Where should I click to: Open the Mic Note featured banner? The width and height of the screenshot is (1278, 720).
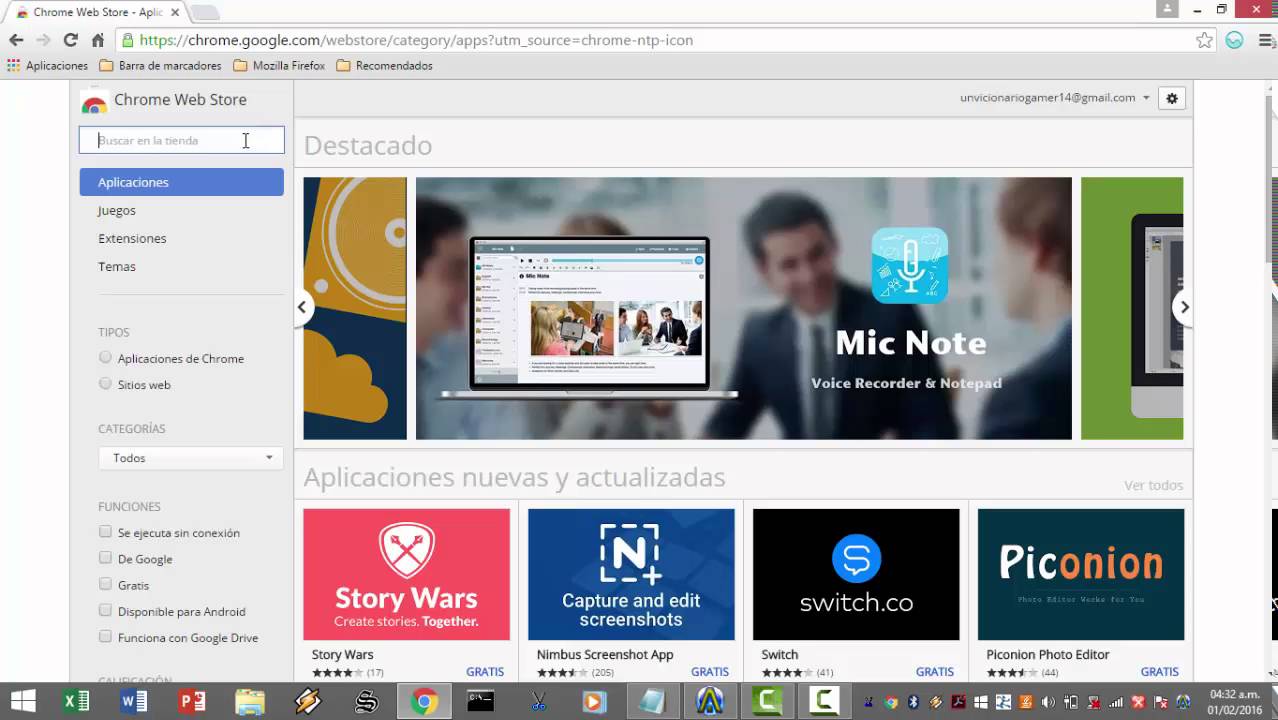point(743,308)
